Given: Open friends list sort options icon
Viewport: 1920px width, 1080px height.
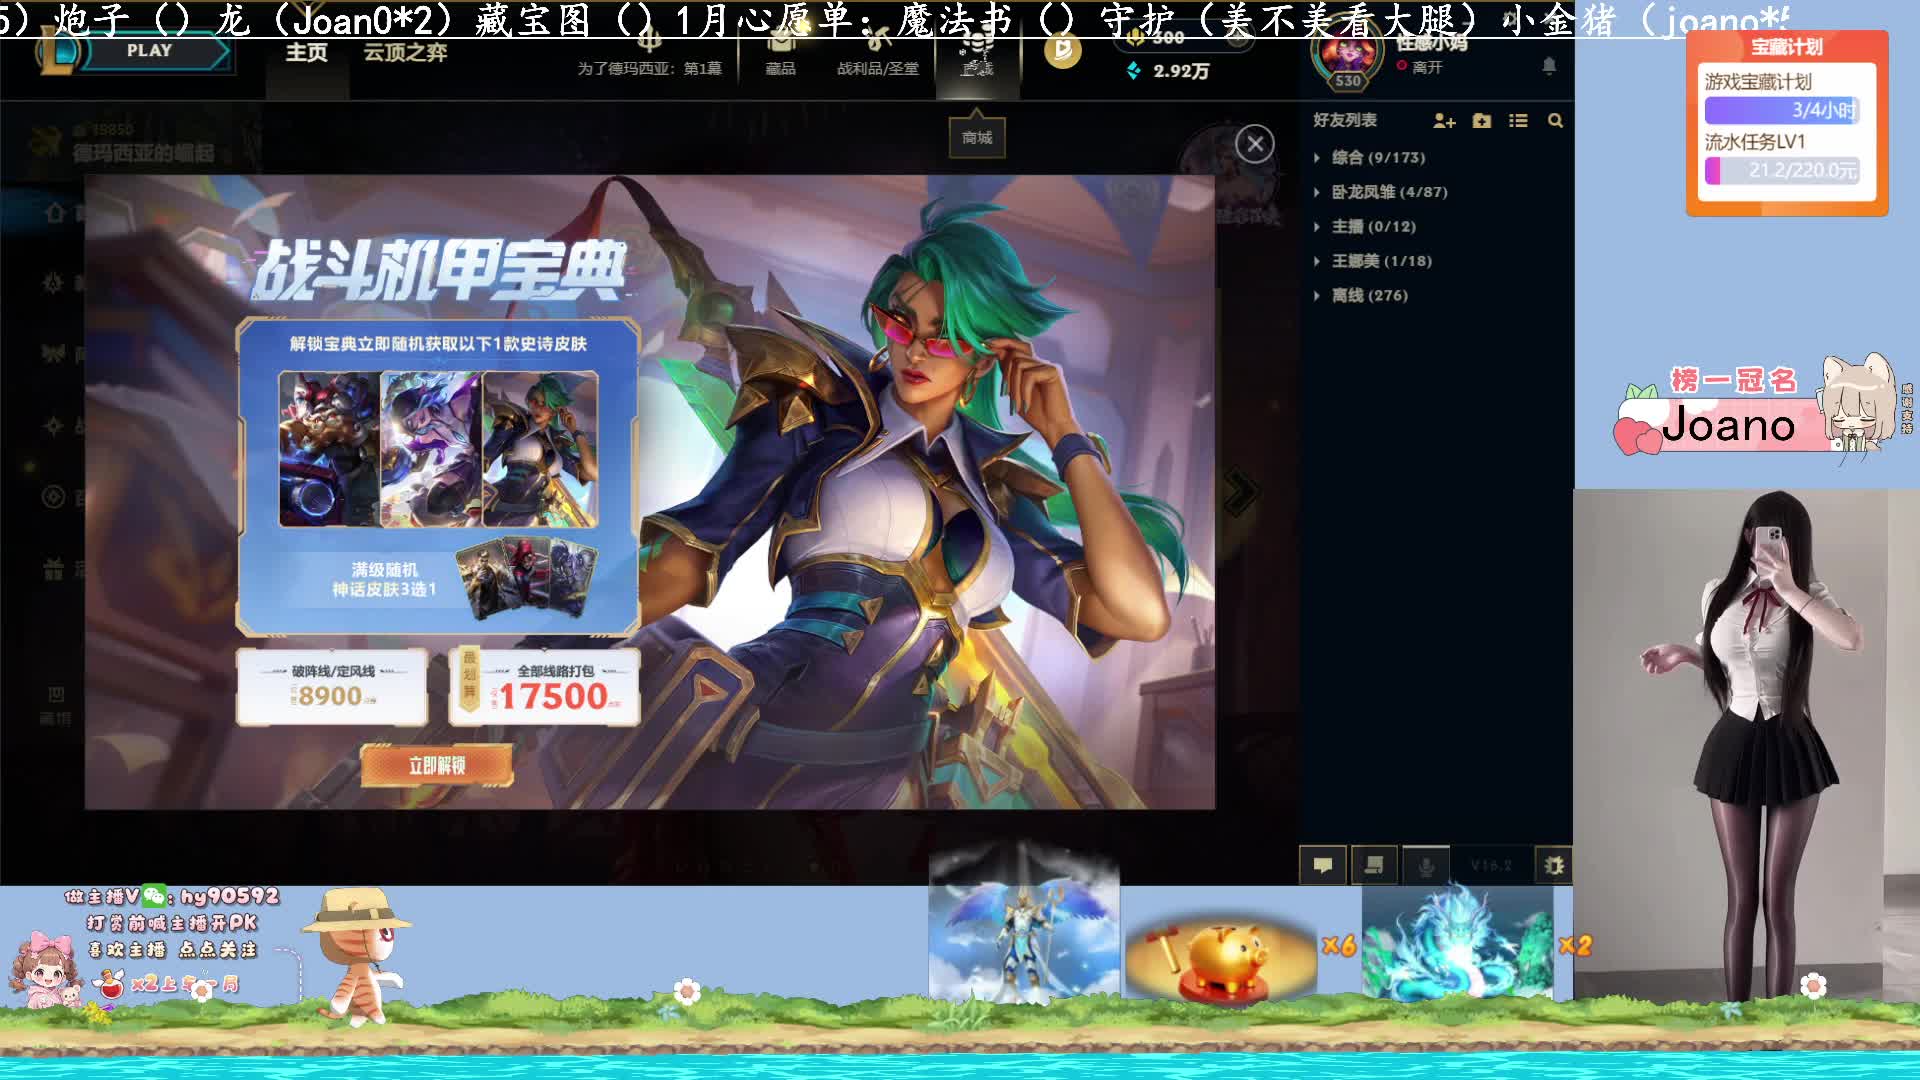Looking at the screenshot, I should (1518, 121).
